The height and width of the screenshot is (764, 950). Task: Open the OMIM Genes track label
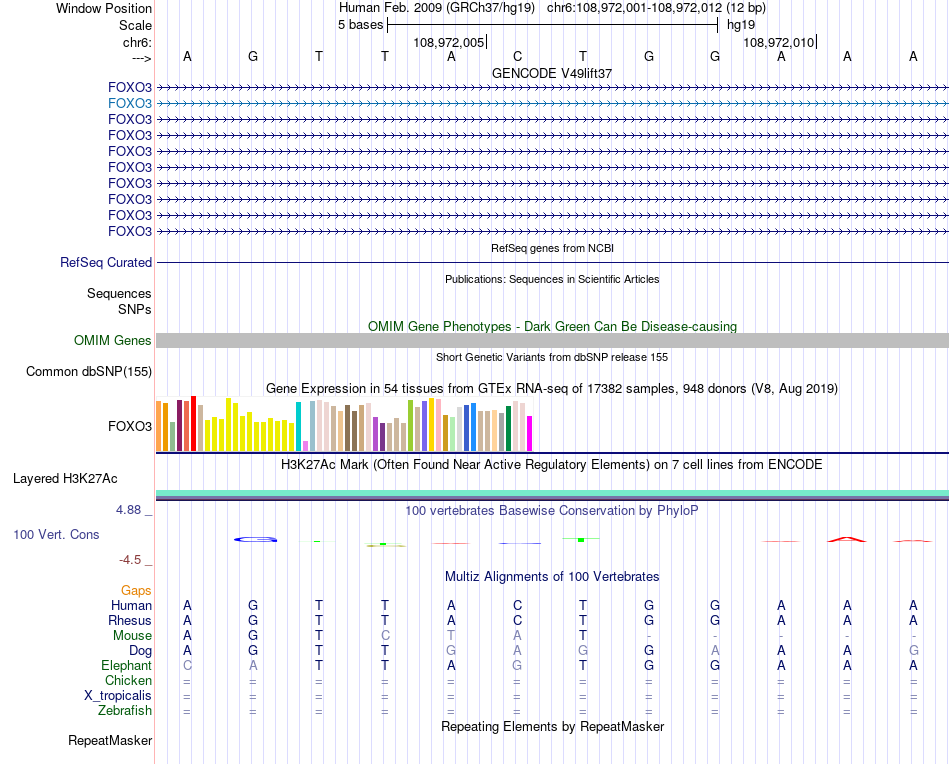[112, 340]
